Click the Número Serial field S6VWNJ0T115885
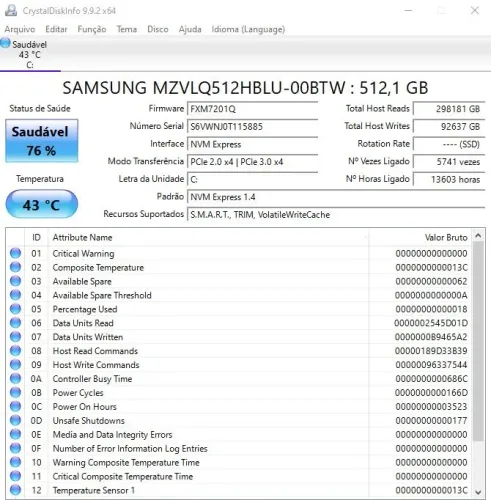Image resolution: width=491 pixels, height=500 pixels. click(253, 127)
